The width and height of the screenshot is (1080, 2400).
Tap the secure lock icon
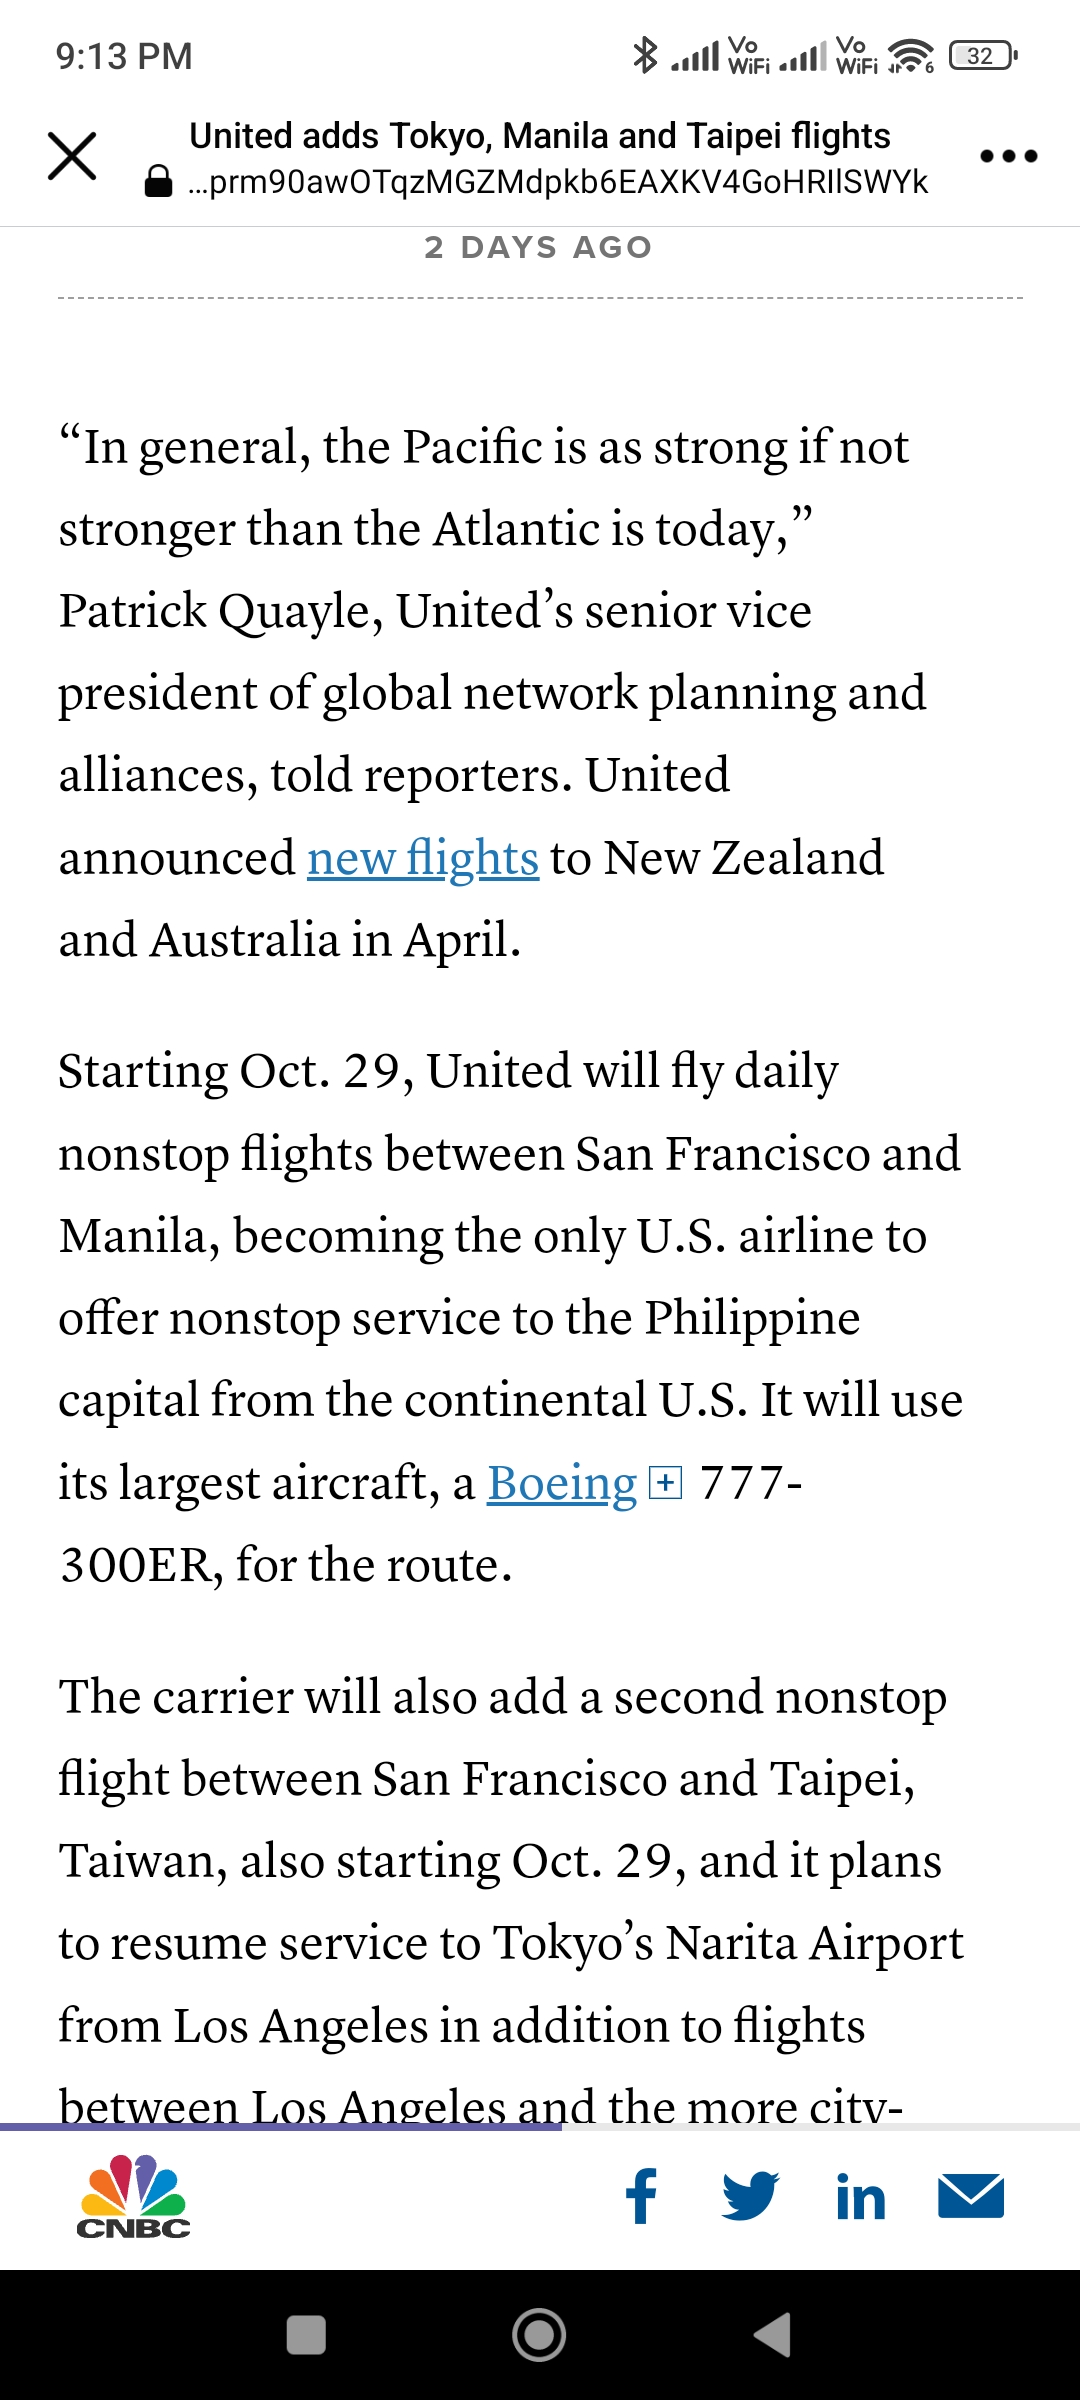coord(159,182)
